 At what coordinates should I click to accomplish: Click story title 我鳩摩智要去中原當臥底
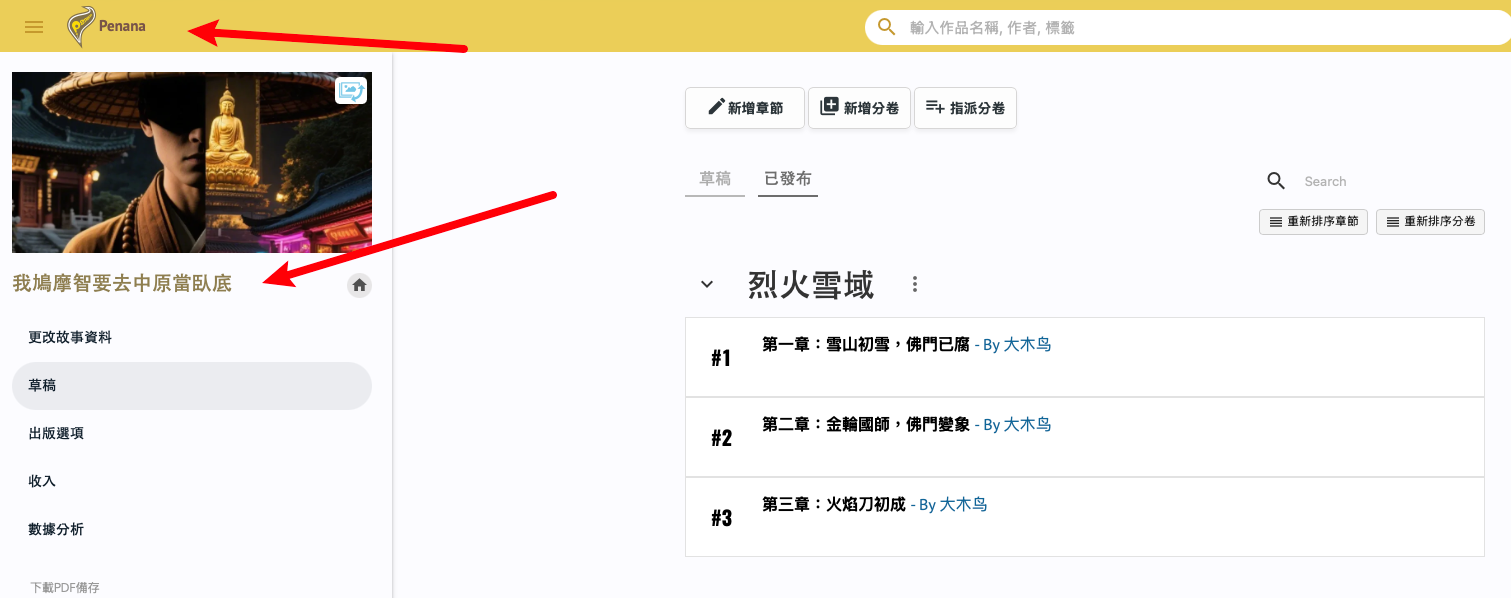[x=122, y=284]
